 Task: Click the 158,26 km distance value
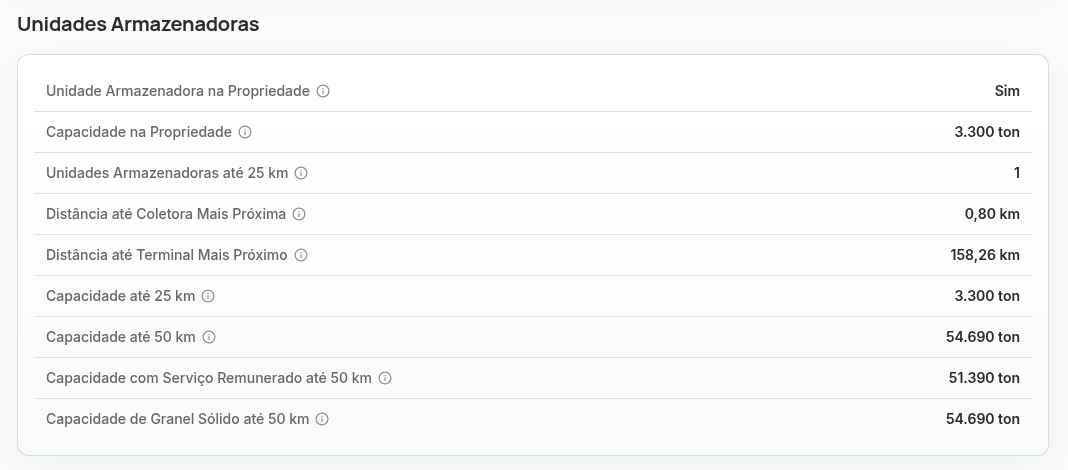point(985,255)
